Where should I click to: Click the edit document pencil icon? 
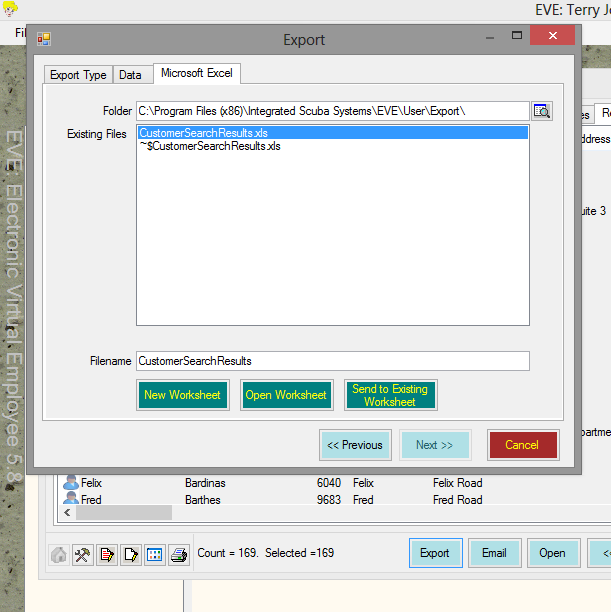(x=107, y=553)
